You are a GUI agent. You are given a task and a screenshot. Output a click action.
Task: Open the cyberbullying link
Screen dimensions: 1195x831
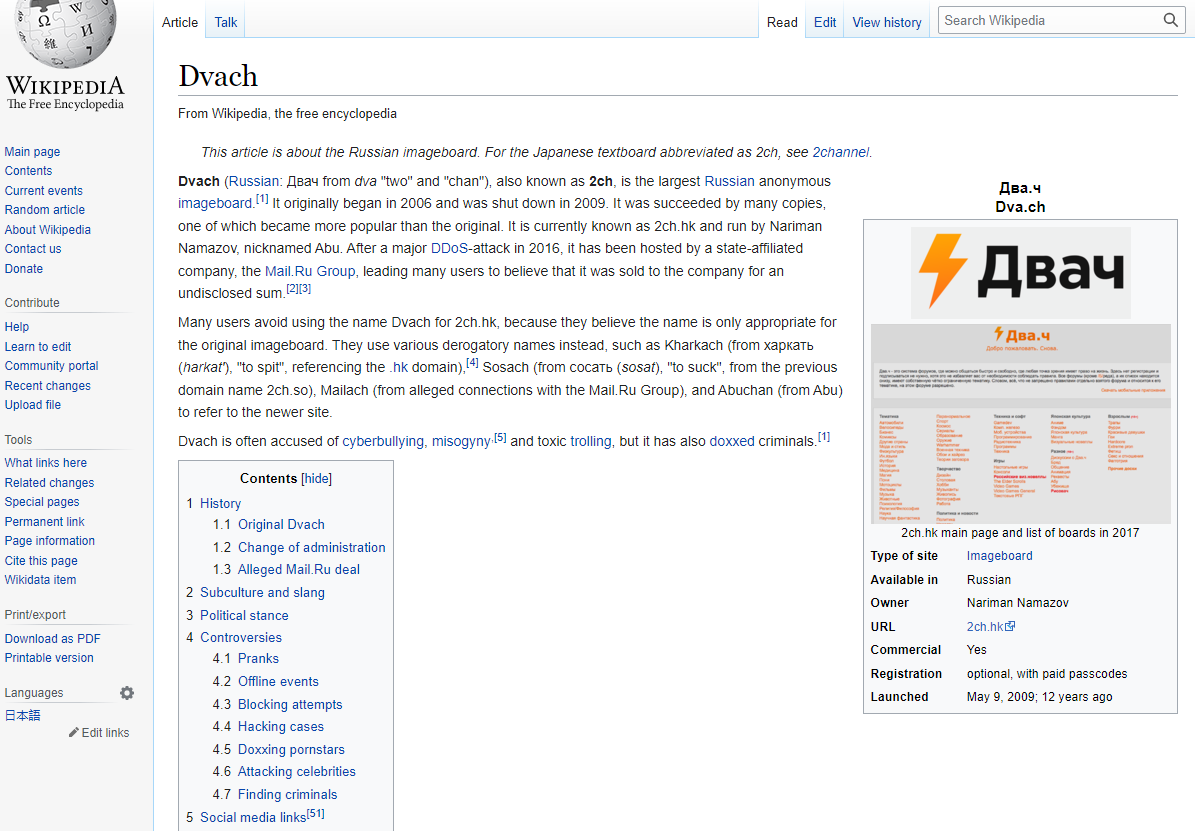[383, 441]
